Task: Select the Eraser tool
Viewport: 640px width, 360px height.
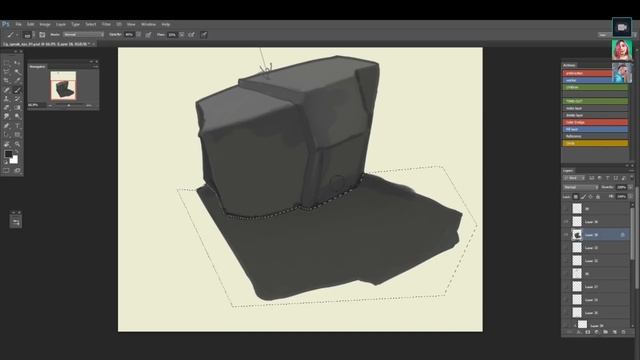Action: pyautogui.click(x=7, y=108)
